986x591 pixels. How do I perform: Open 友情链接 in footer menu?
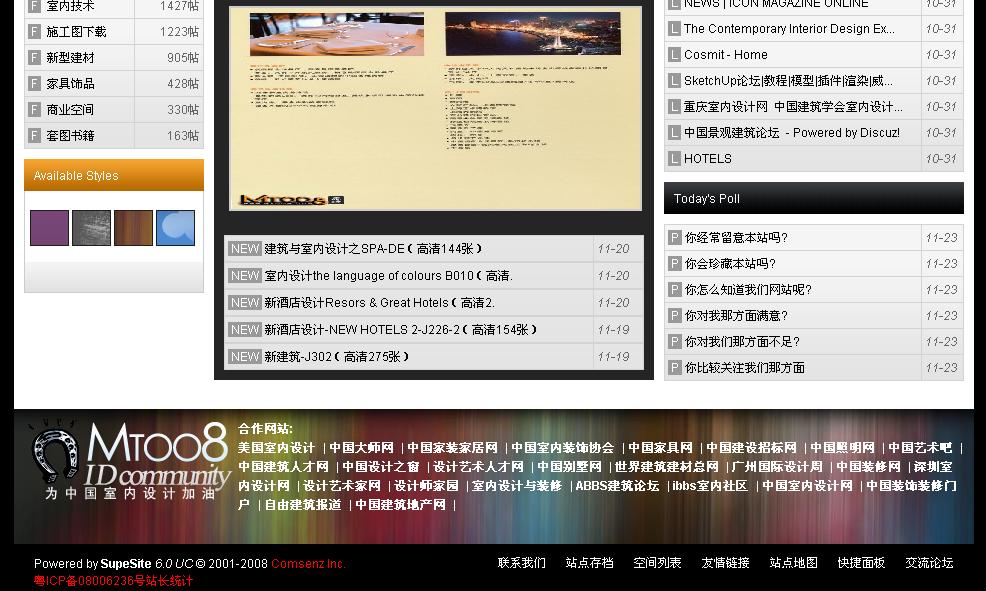point(726,563)
